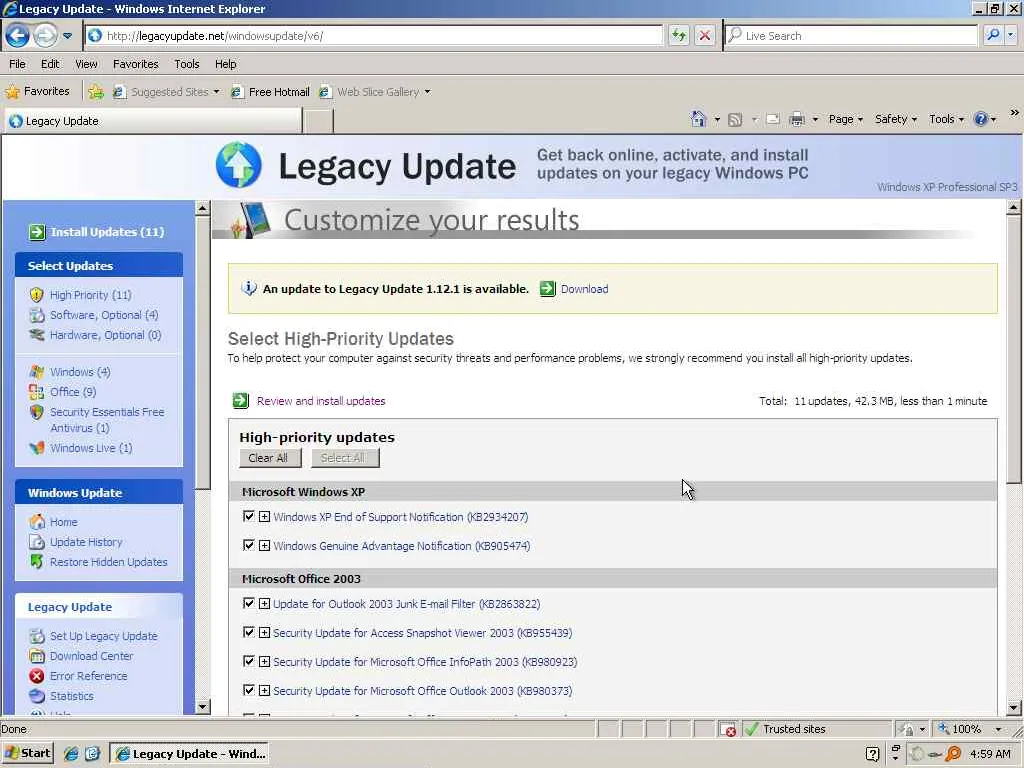This screenshot has height=768, width=1024.
Task: Click the Download Center icon
Action: [37, 656]
